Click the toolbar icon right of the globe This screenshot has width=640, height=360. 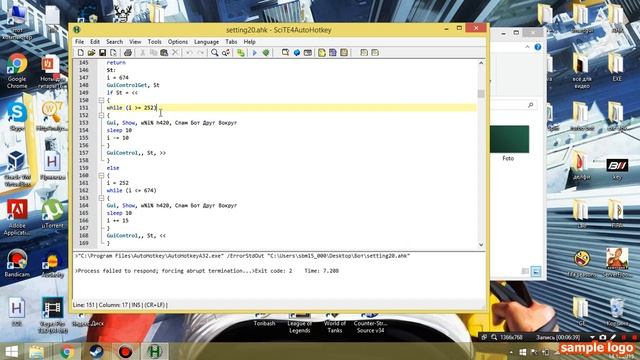click(x=308, y=53)
